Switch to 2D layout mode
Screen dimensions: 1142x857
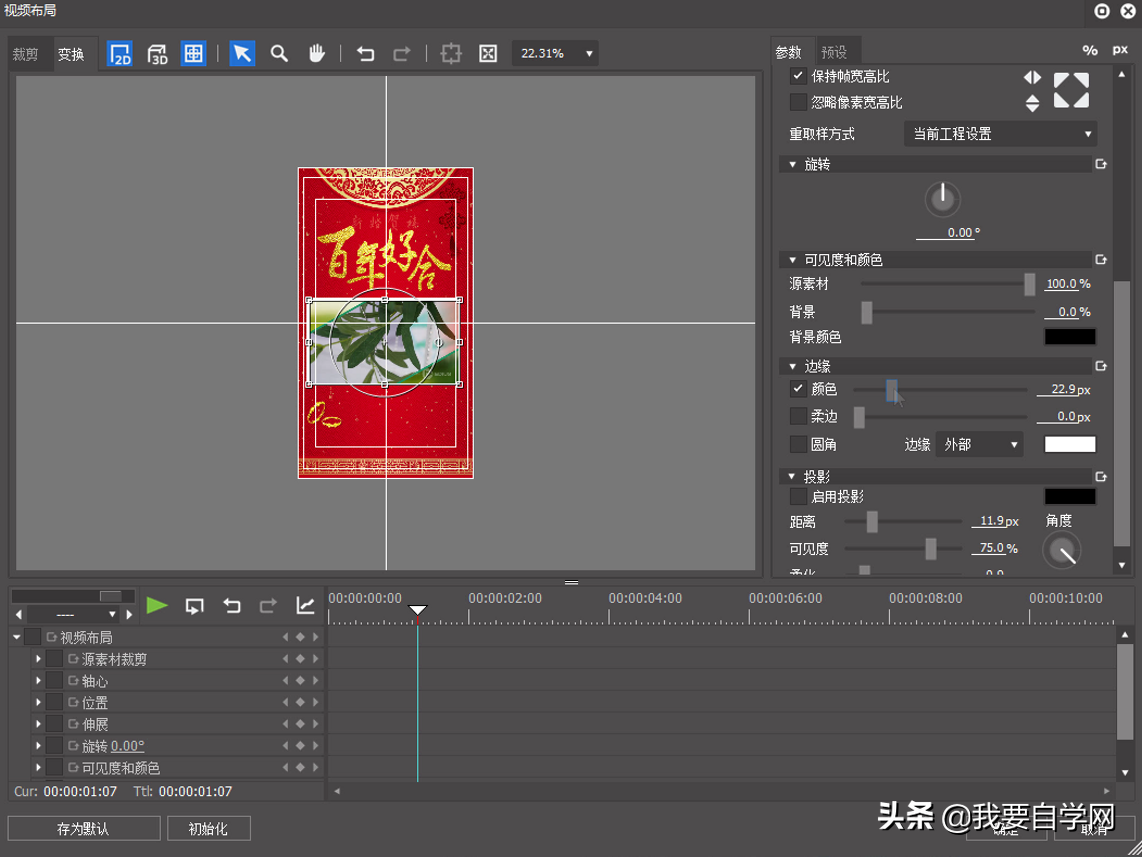(x=119, y=53)
